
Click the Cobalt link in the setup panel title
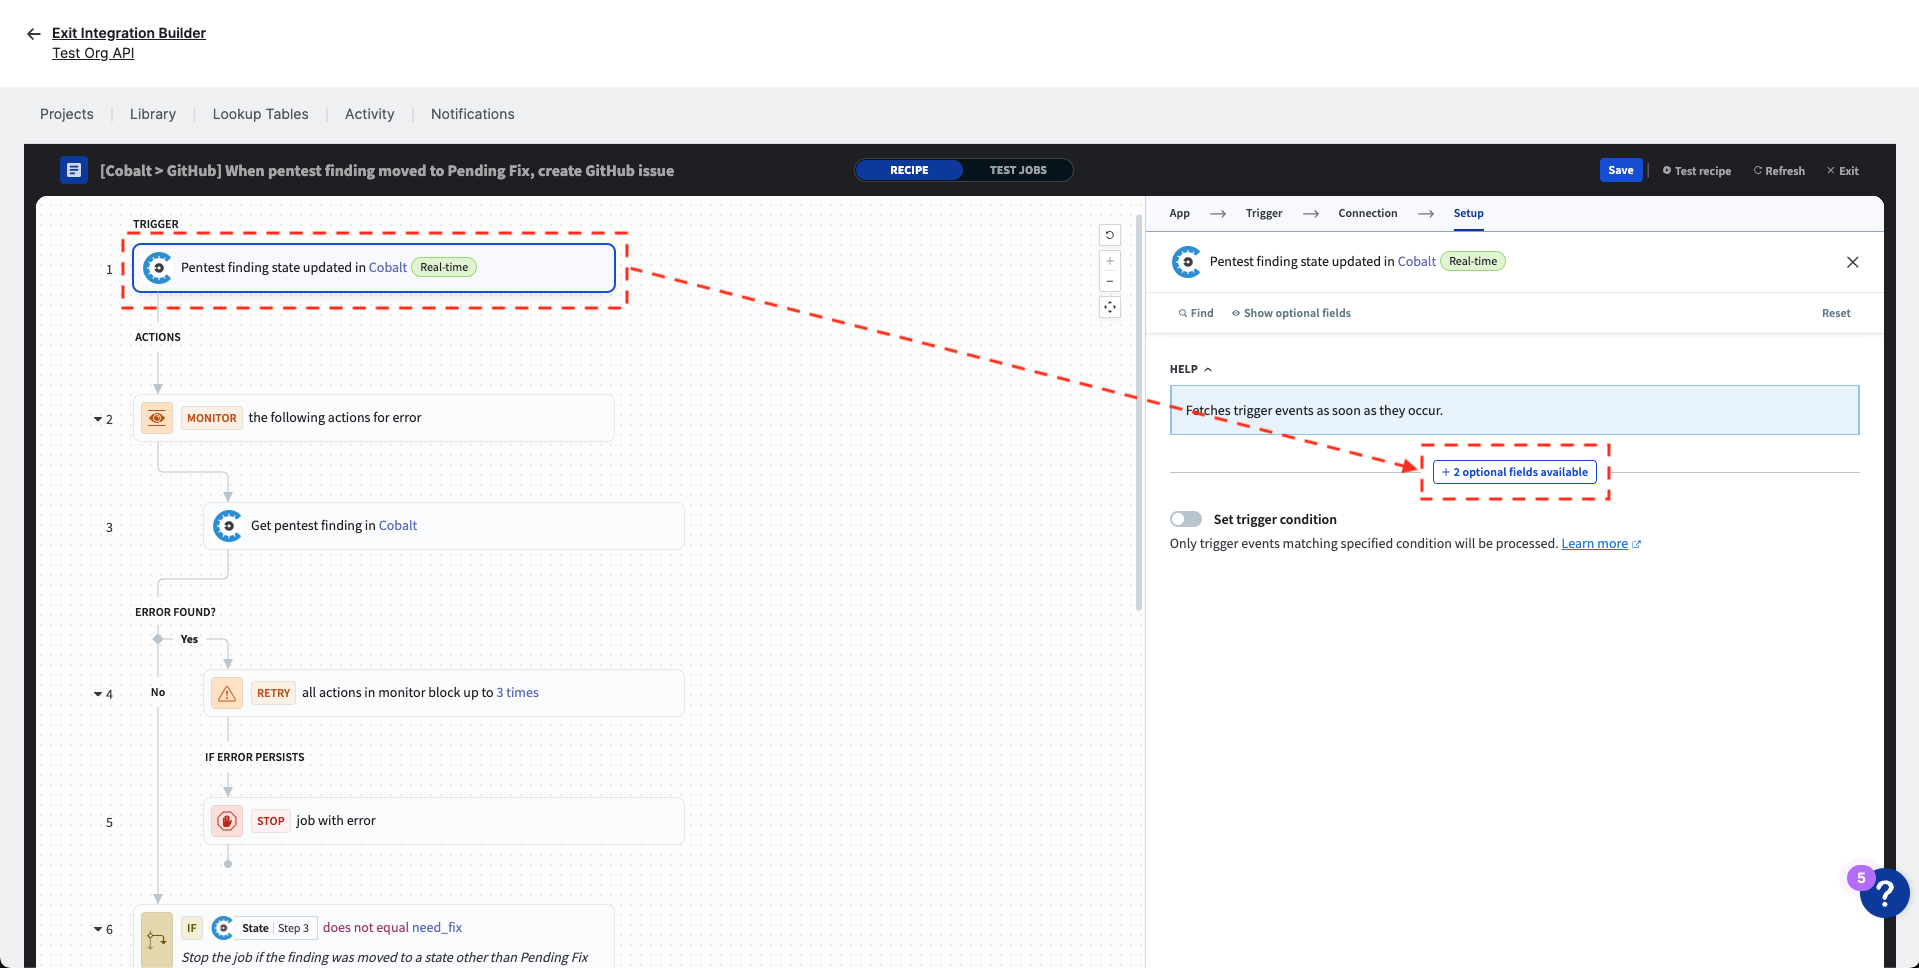[1417, 261]
